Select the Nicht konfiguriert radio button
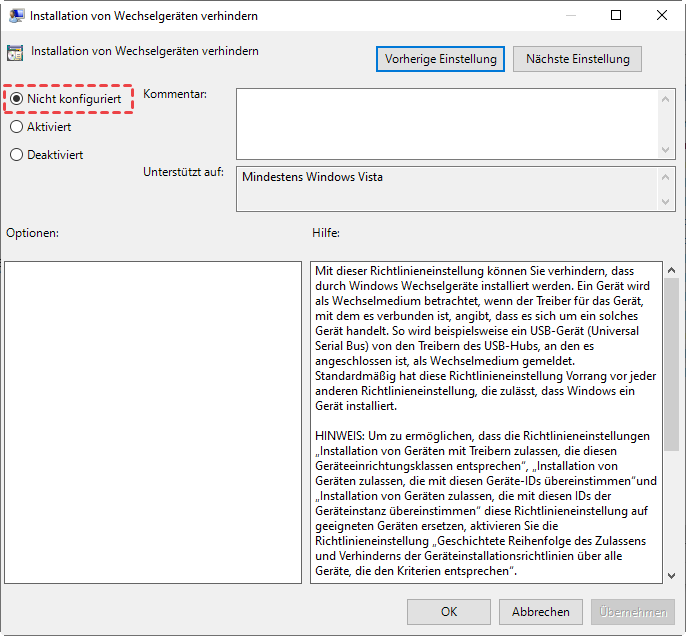The width and height of the screenshot is (686, 636). (17, 99)
